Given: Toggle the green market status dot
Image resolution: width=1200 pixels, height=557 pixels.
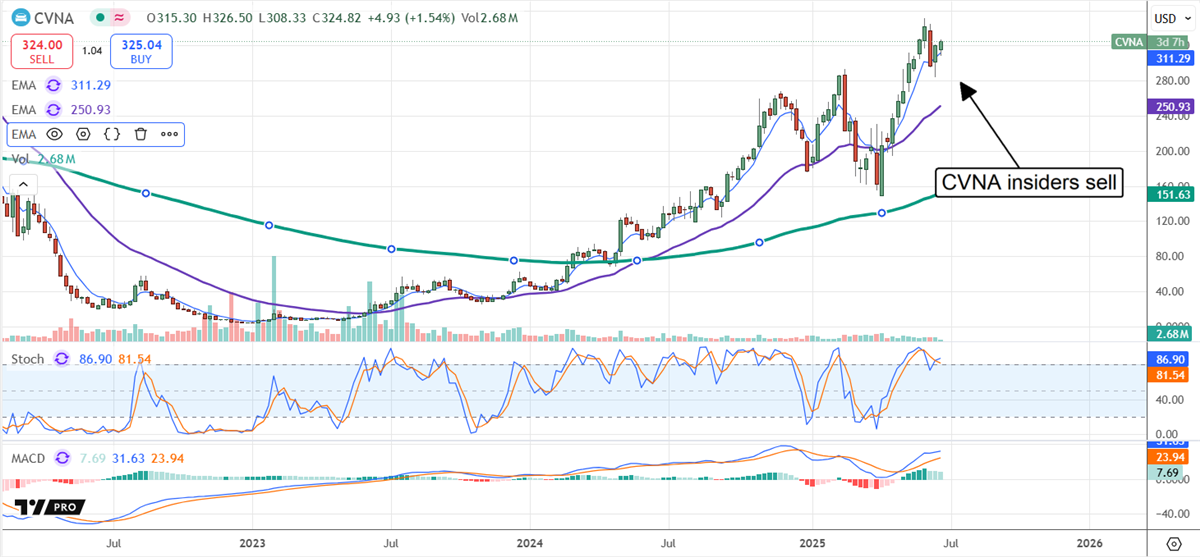Looking at the screenshot, I should (100, 18).
